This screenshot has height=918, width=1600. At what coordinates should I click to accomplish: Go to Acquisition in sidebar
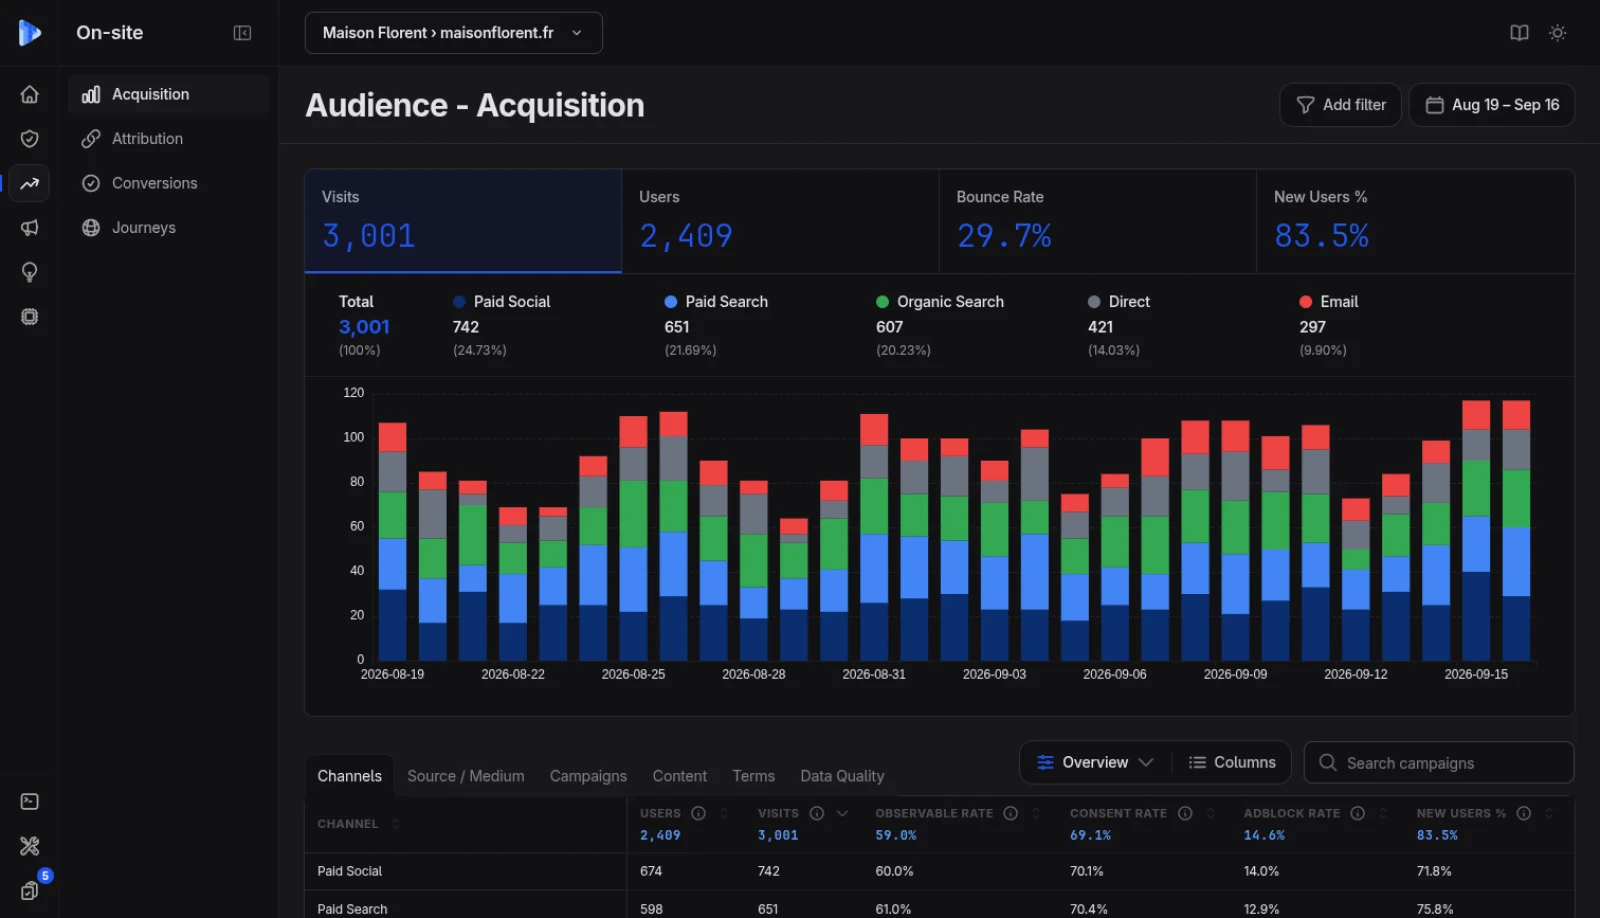coord(168,94)
